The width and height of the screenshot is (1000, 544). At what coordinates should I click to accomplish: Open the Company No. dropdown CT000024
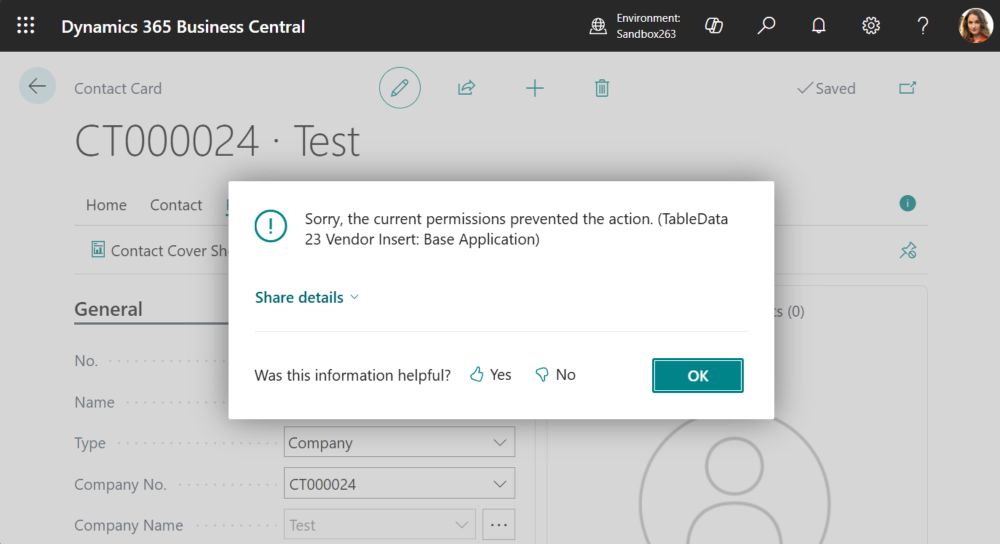point(399,483)
